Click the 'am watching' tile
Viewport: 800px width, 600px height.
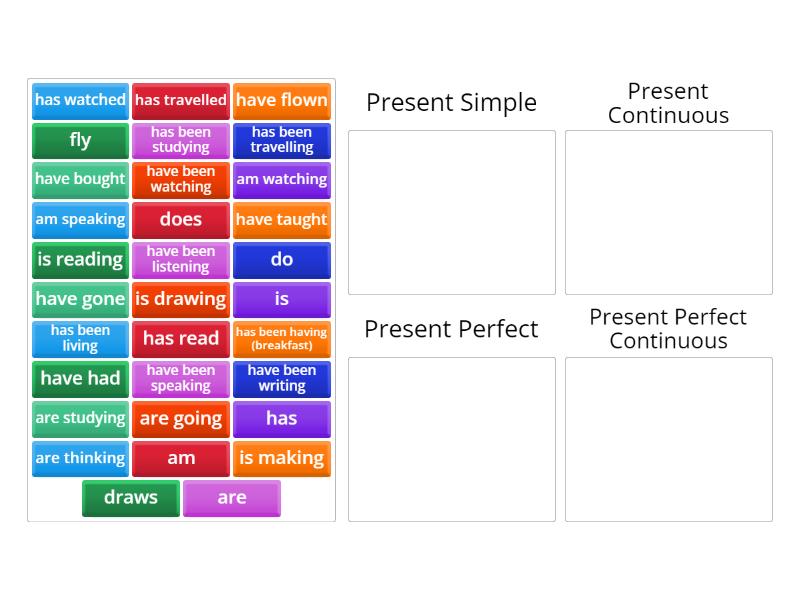281,179
